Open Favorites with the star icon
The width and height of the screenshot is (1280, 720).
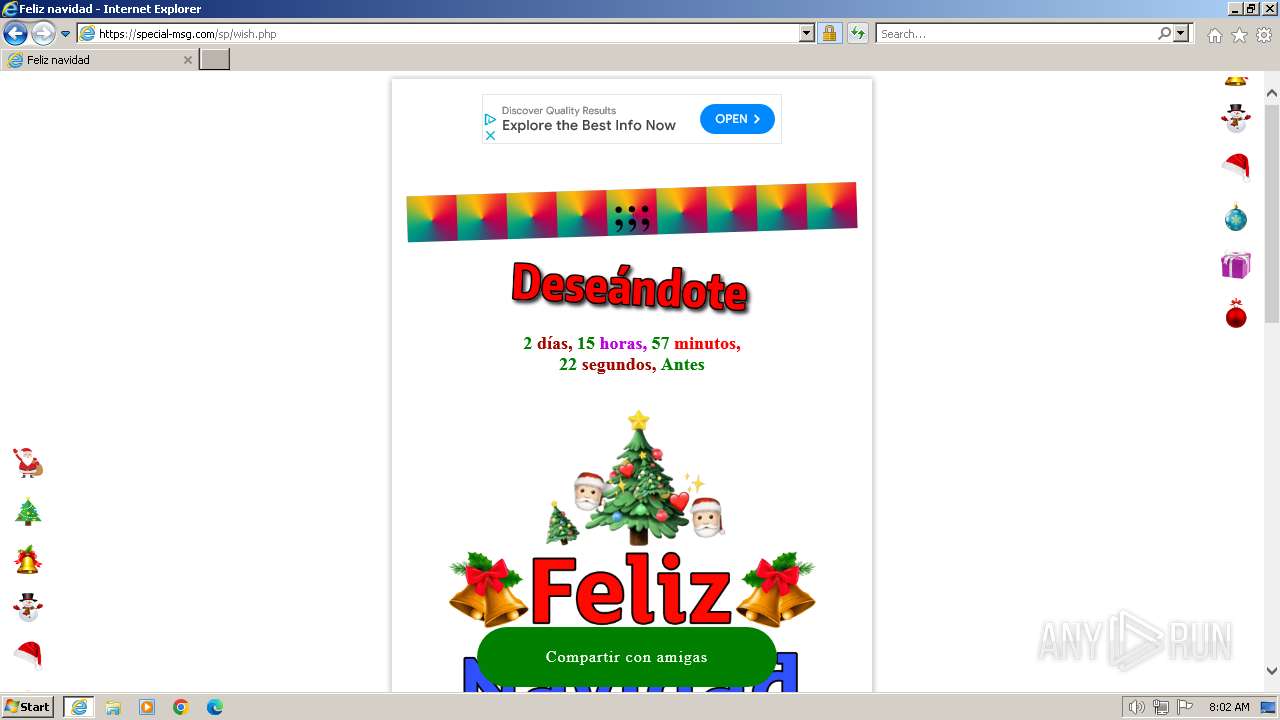tap(1239, 35)
